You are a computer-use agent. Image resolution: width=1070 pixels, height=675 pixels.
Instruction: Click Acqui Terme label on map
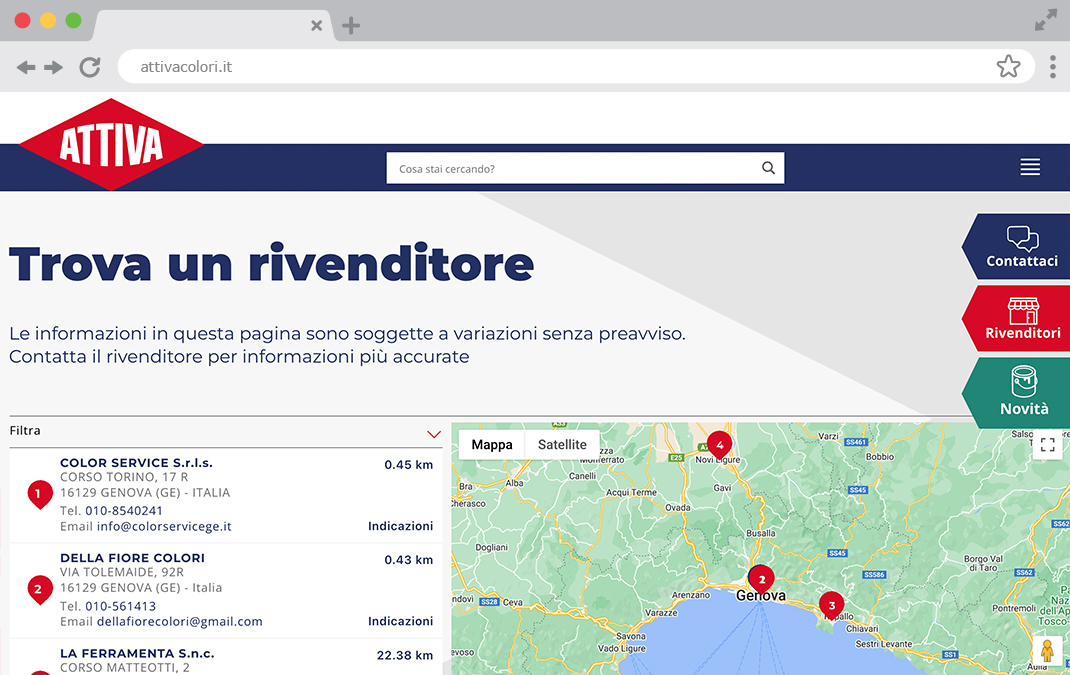tap(631, 492)
